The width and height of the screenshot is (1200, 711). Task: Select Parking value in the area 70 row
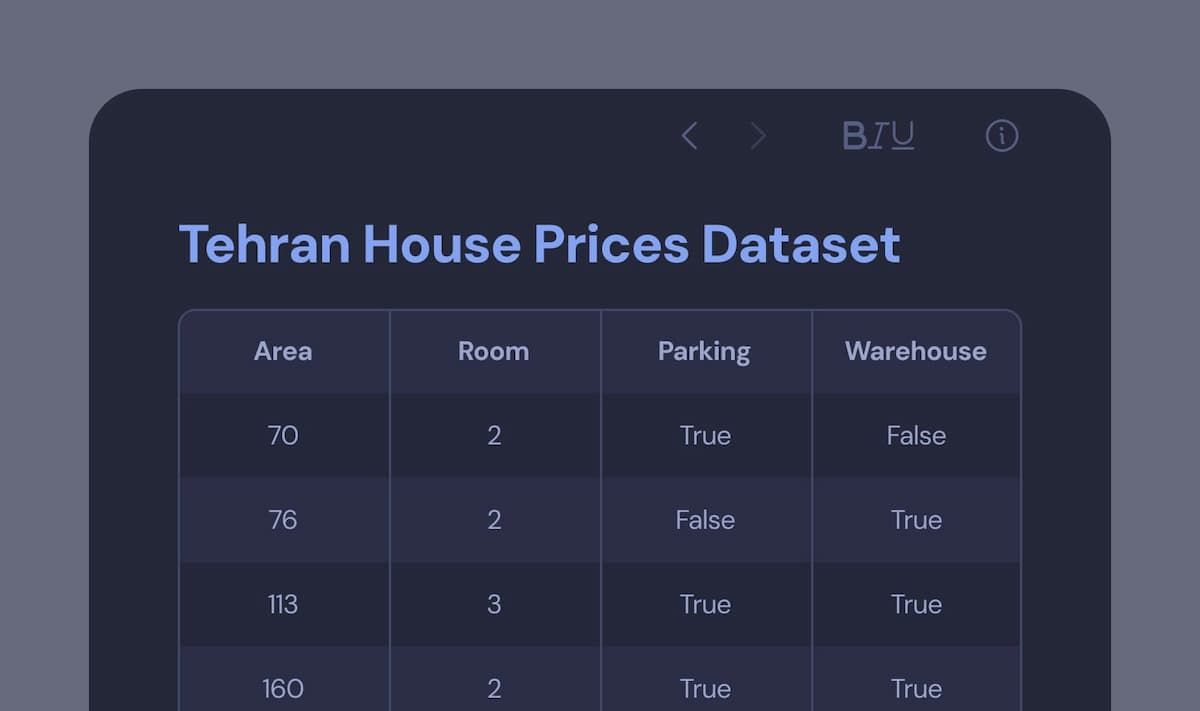(705, 436)
